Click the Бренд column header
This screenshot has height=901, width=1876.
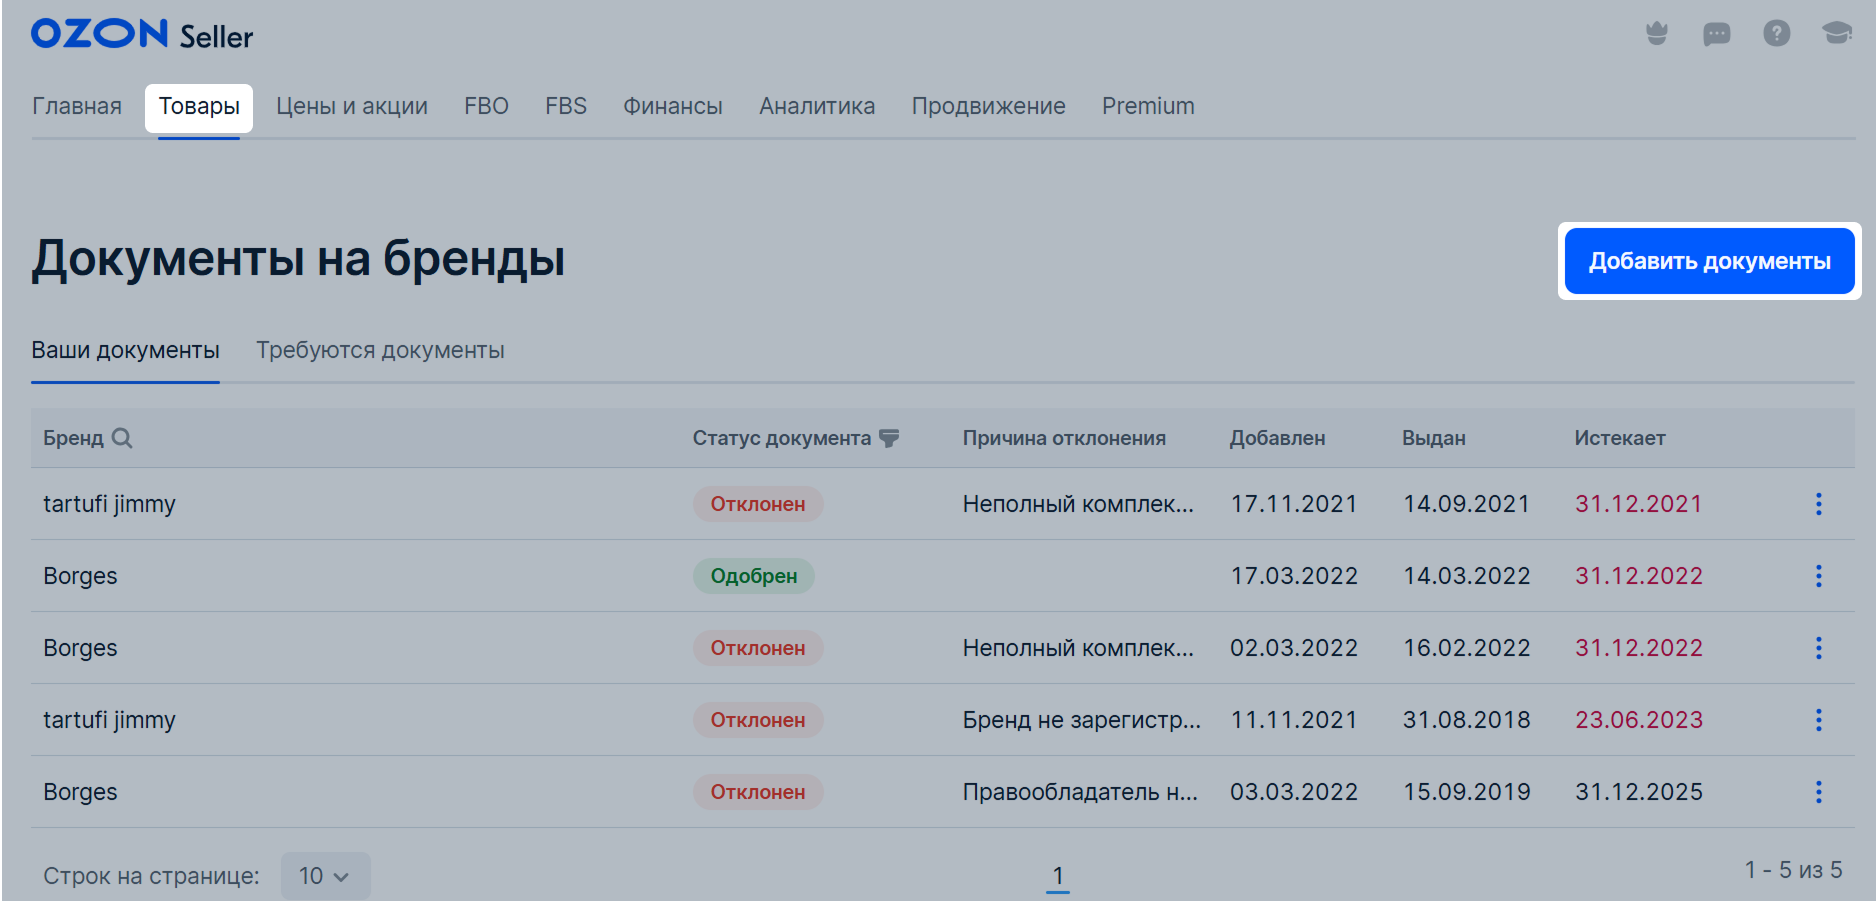pos(73,438)
